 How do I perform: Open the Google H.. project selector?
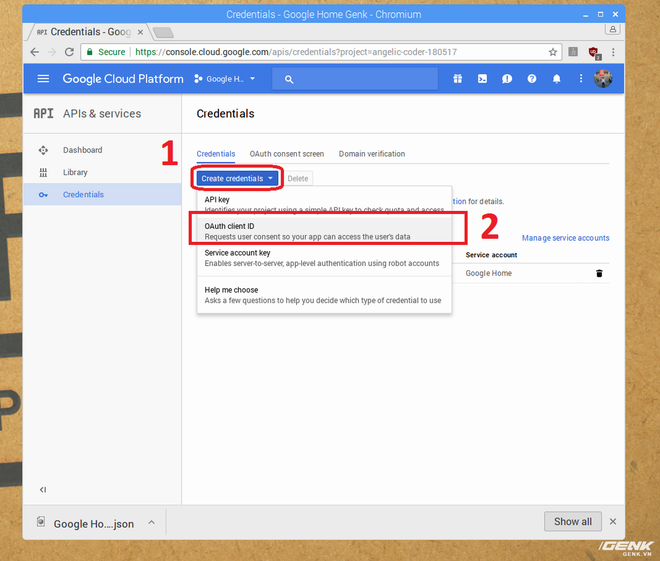[x=224, y=79]
